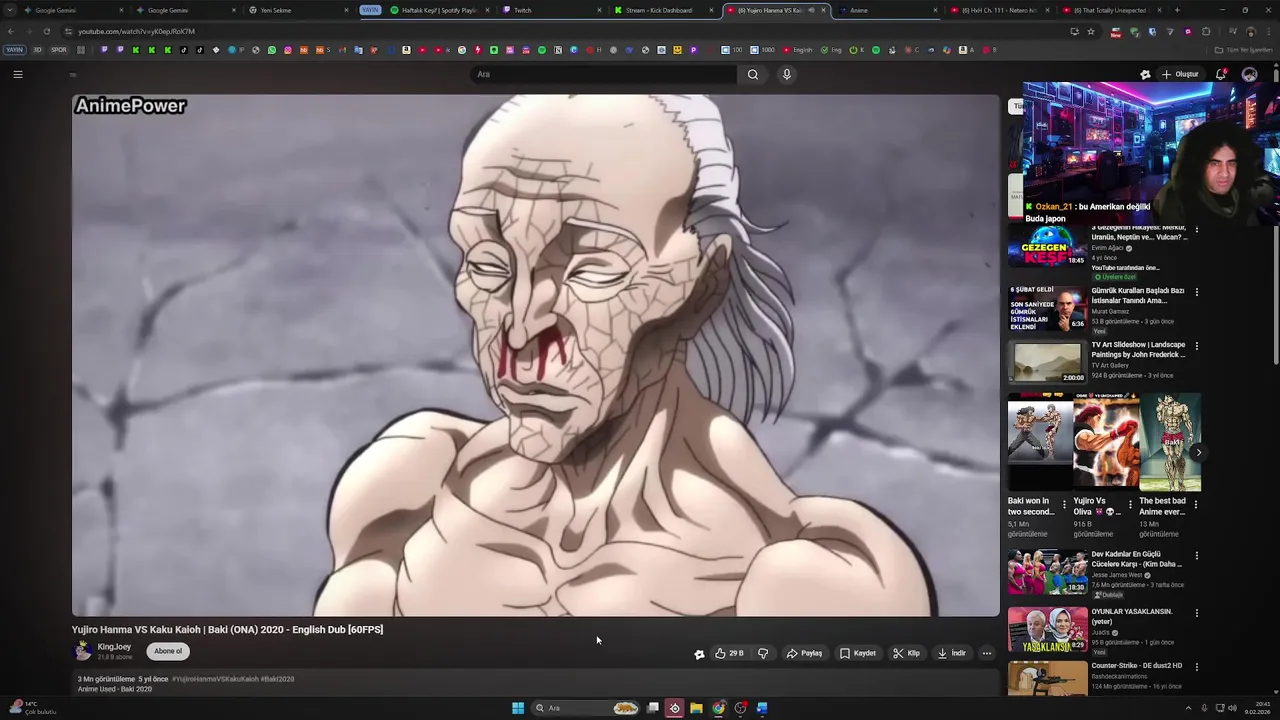The height and width of the screenshot is (720, 1280).
Task: Open Counter-Strike DE dust2 HD video title
Action: tap(1137, 665)
